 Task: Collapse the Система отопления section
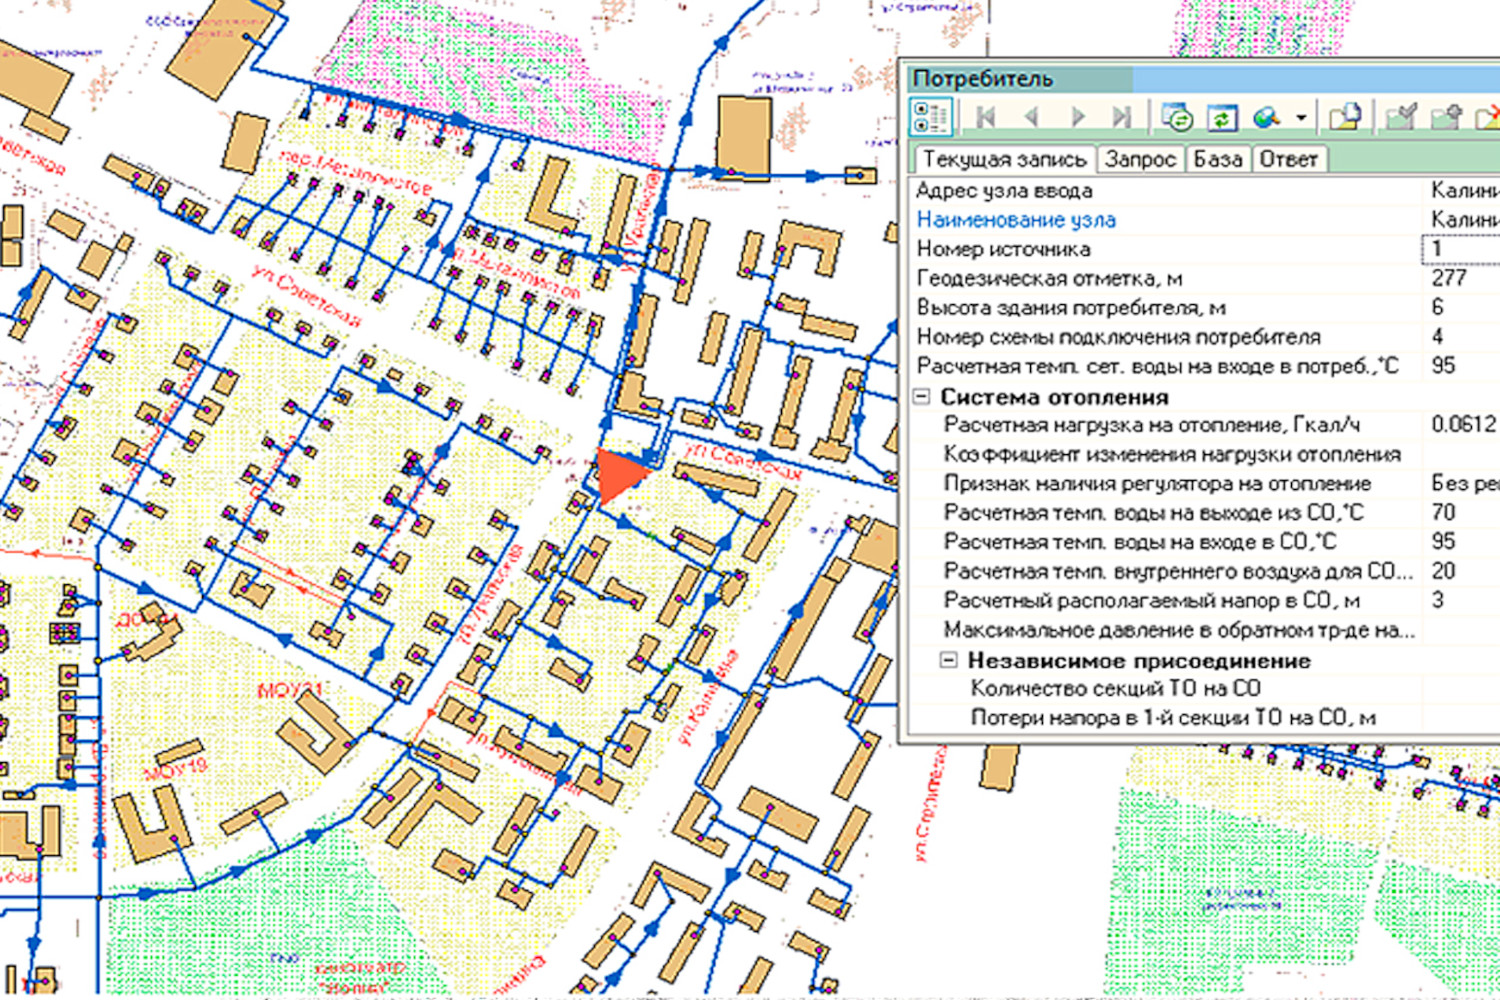[x=921, y=397]
